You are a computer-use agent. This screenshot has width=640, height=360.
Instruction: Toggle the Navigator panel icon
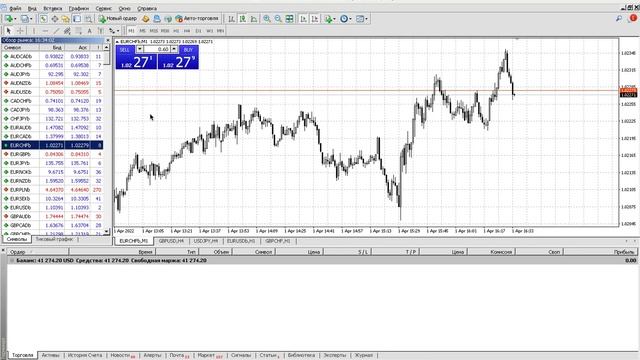tap(65, 19)
